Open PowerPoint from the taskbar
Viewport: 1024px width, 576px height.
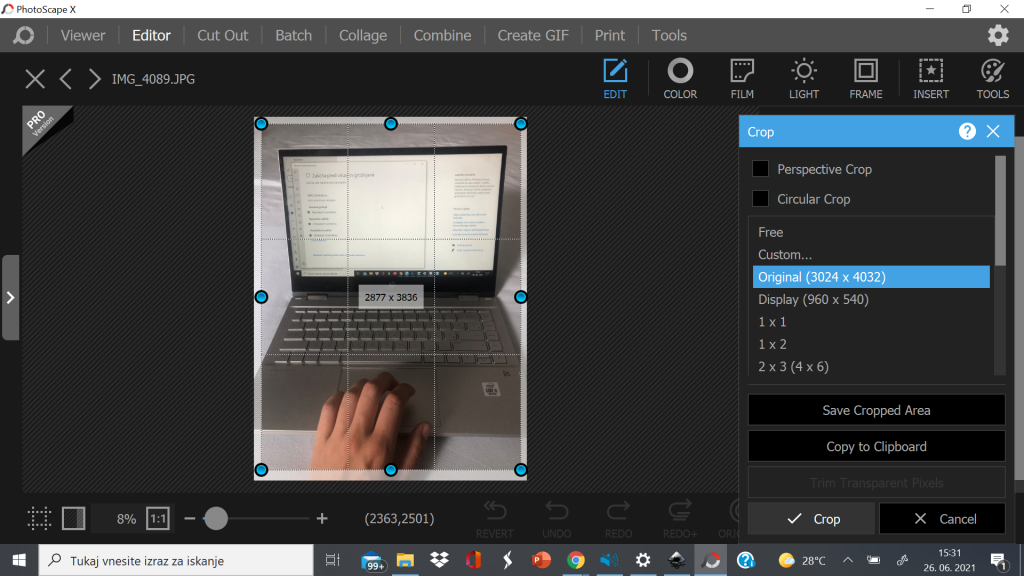click(x=541, y=560)
